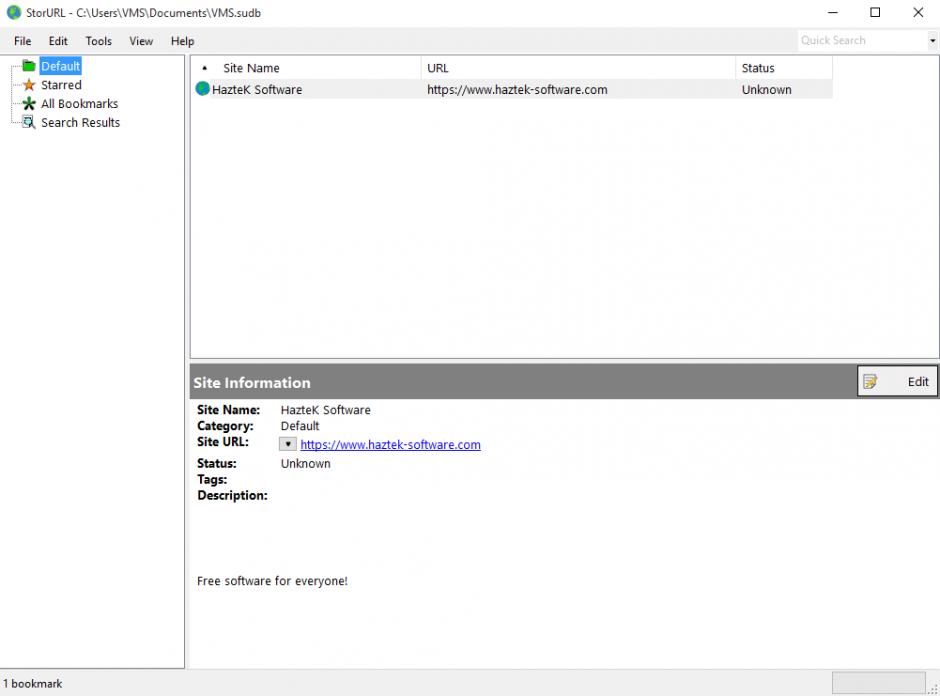Click the Free software for everyone! text
Screen dimensions: 940x696
pyautogui.click(x=272, y=581)
